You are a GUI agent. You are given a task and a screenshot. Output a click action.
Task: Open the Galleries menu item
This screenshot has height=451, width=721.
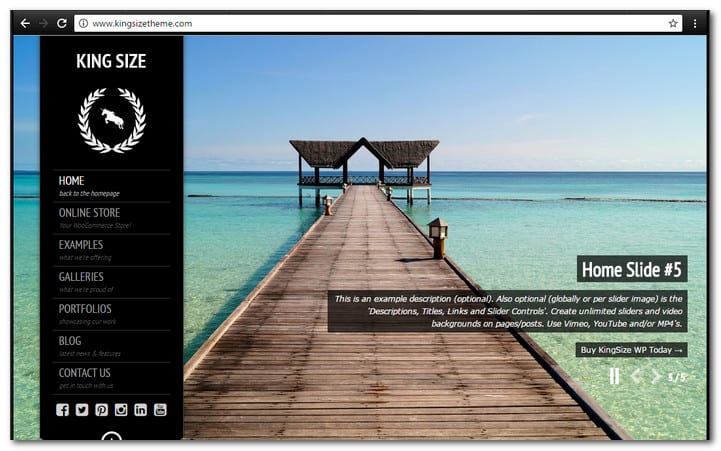click(x=81, y=277)
